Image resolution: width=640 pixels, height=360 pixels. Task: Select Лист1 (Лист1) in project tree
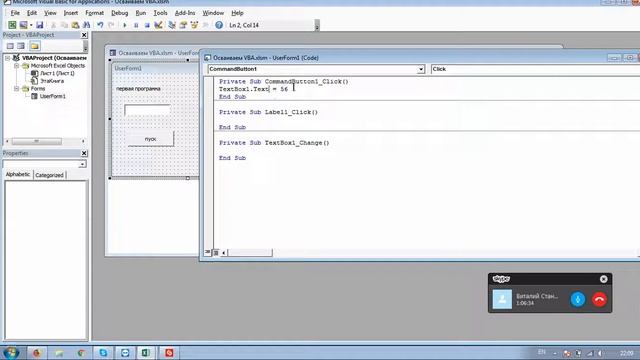[57, 73]
